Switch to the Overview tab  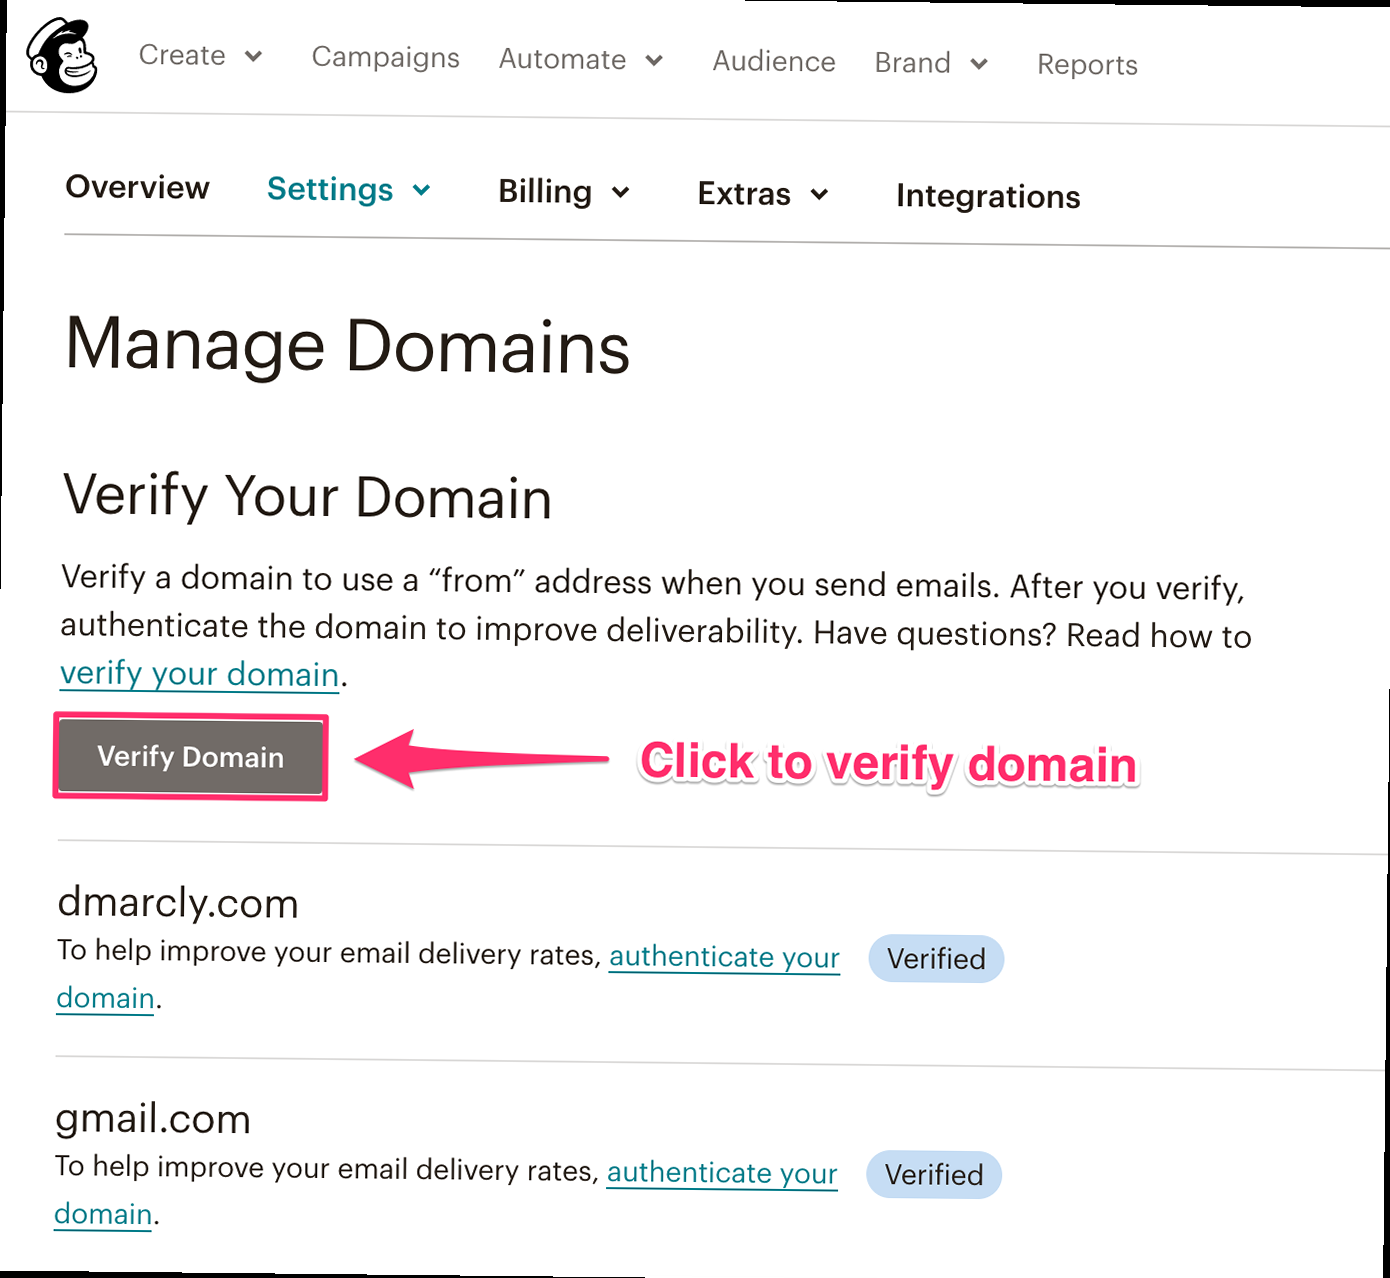coord(137,187)
